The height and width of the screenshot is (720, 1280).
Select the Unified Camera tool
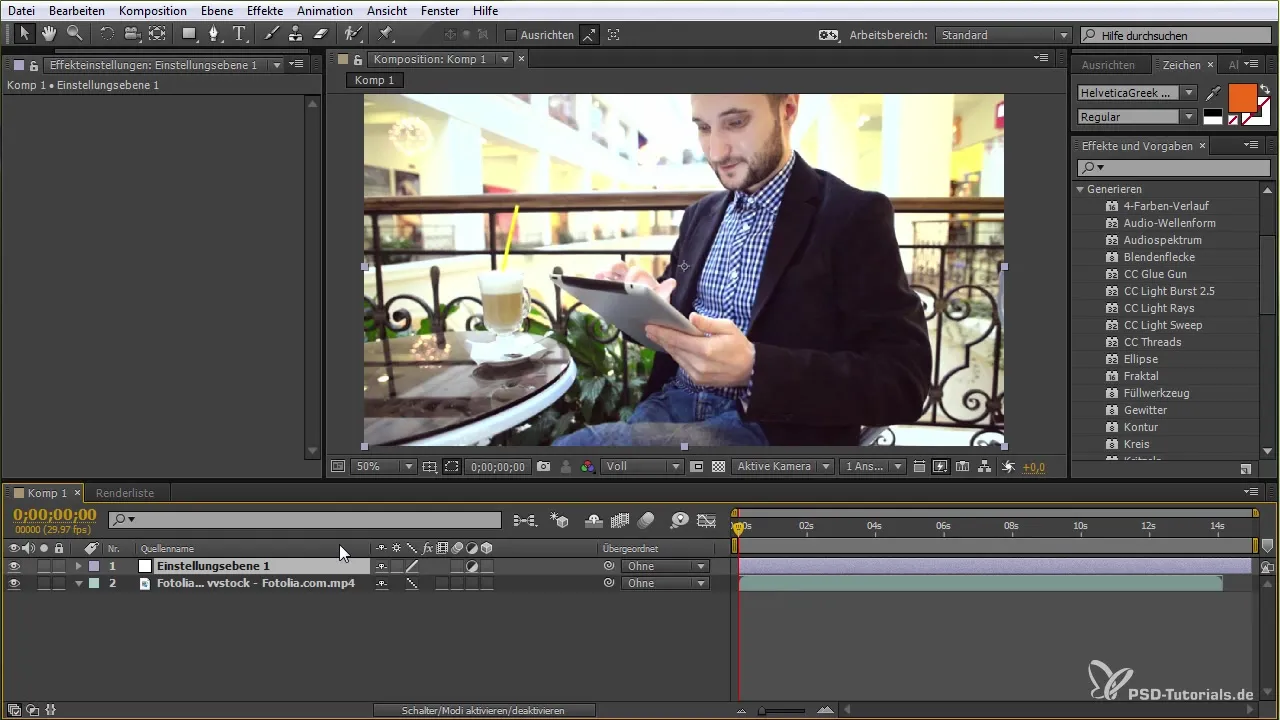point(132,34)
